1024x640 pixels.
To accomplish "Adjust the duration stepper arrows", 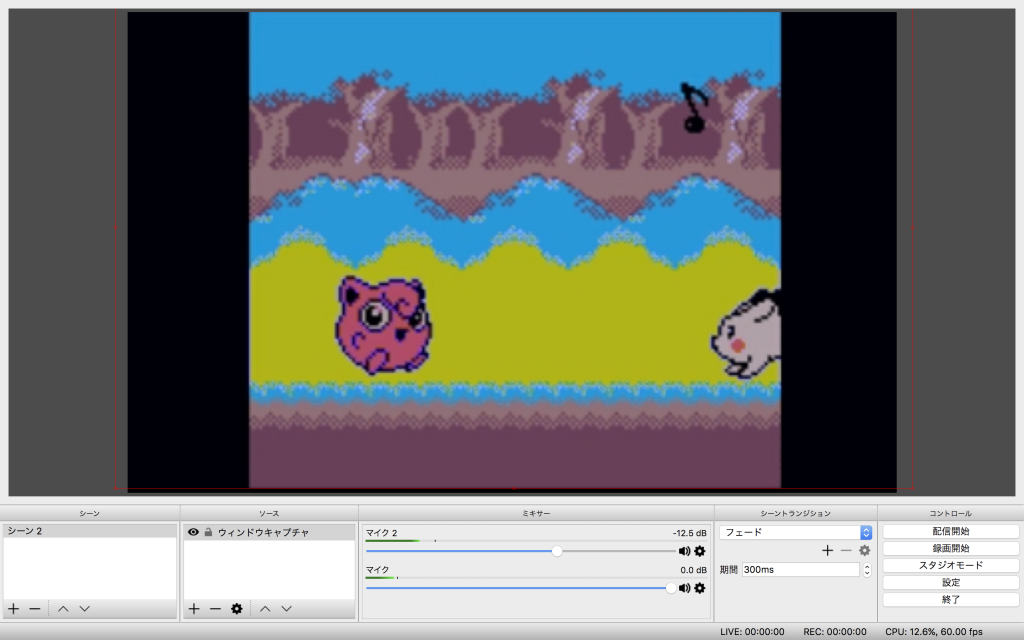I will click(x=867, y=569).
